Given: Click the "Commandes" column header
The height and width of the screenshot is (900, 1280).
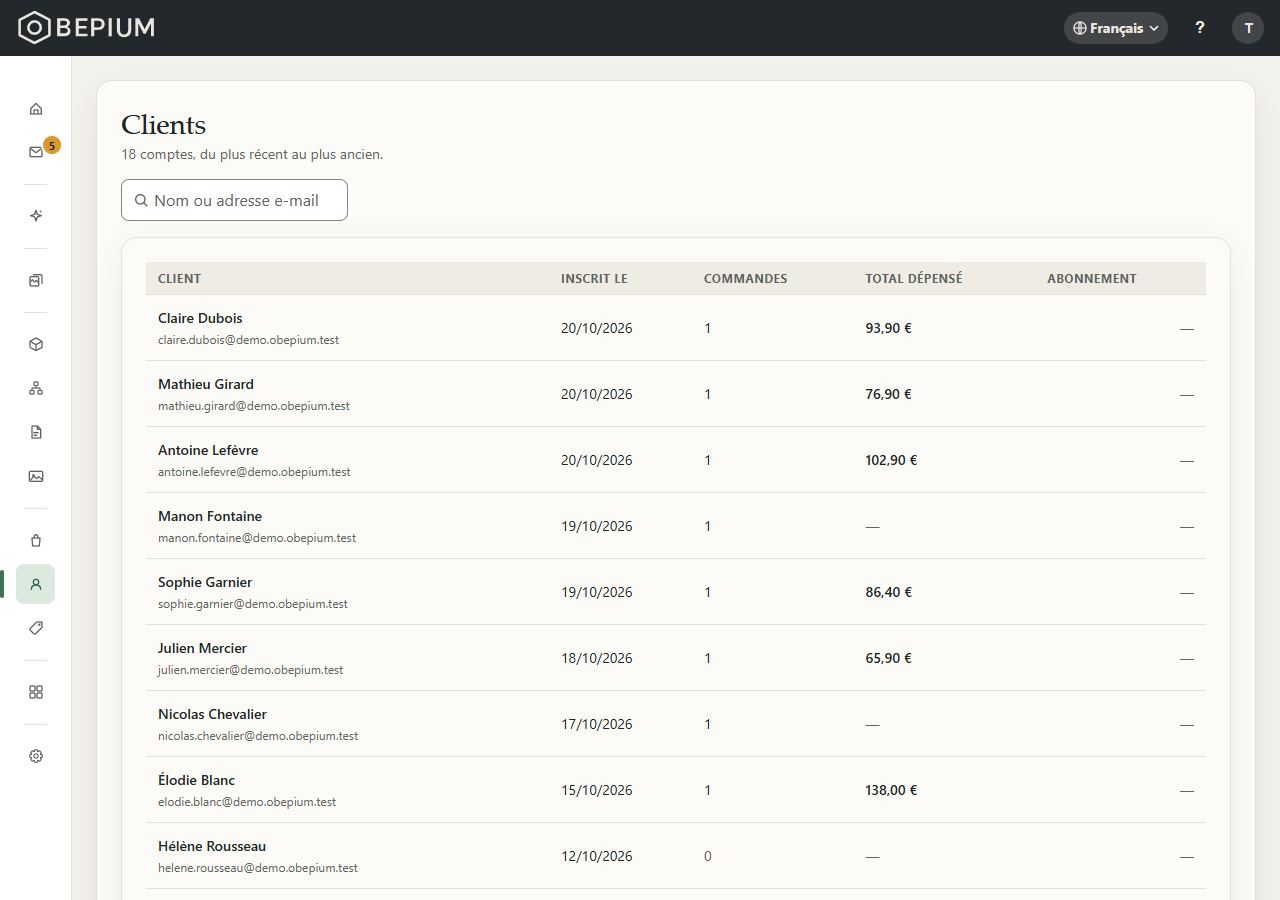Looking at the screenshot, I should click(746, 279).
